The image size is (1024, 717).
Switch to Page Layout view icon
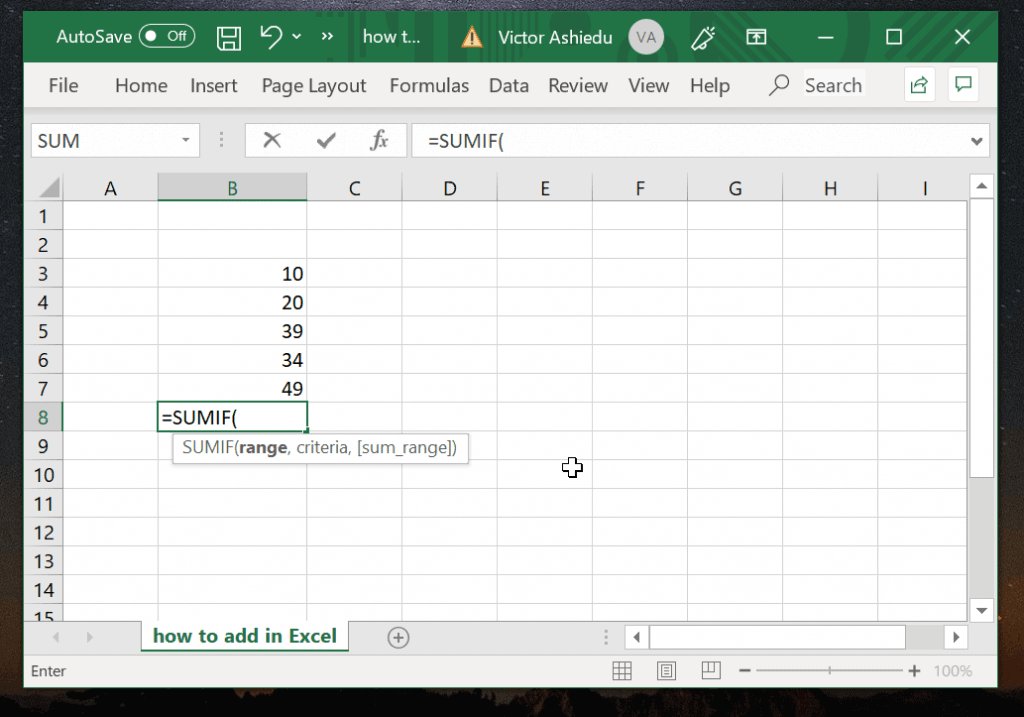click(x=666, y=671)
